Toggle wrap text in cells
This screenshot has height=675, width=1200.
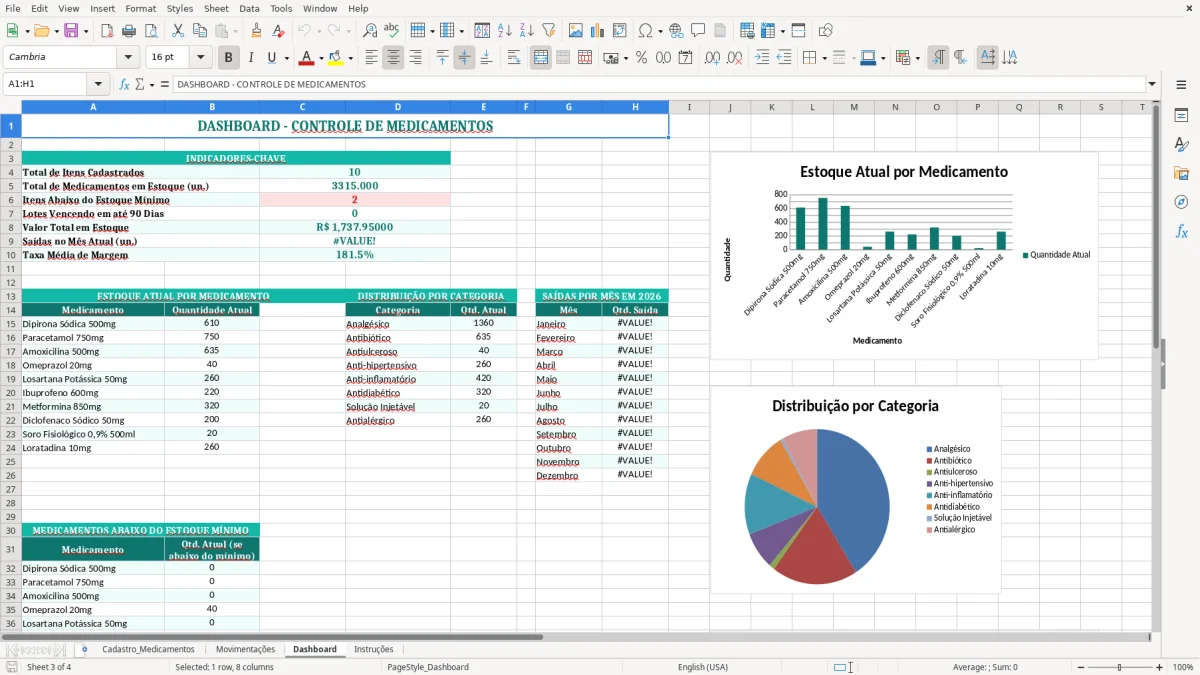[x=513, y=58]
